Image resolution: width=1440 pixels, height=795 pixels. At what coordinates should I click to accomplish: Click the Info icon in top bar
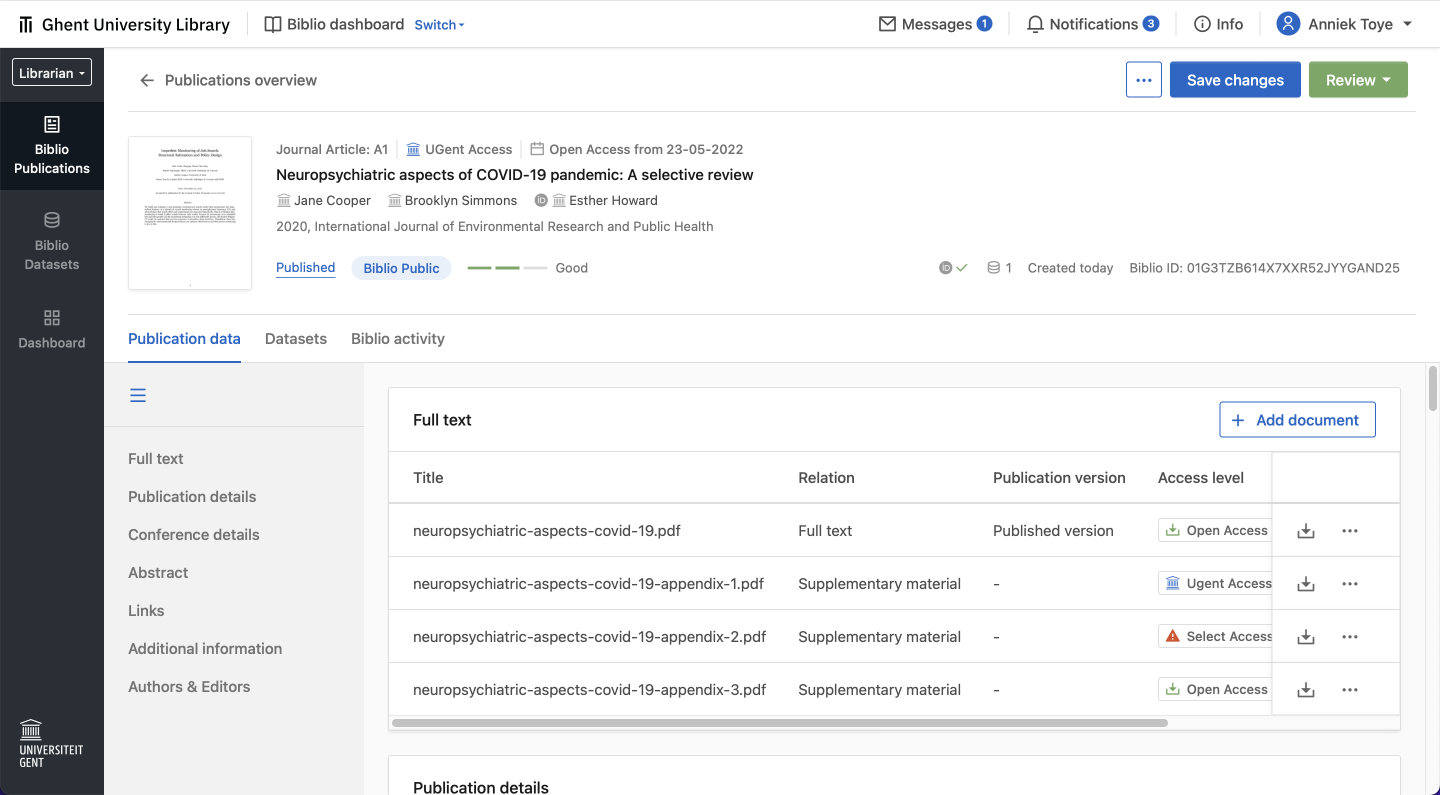1200,23
